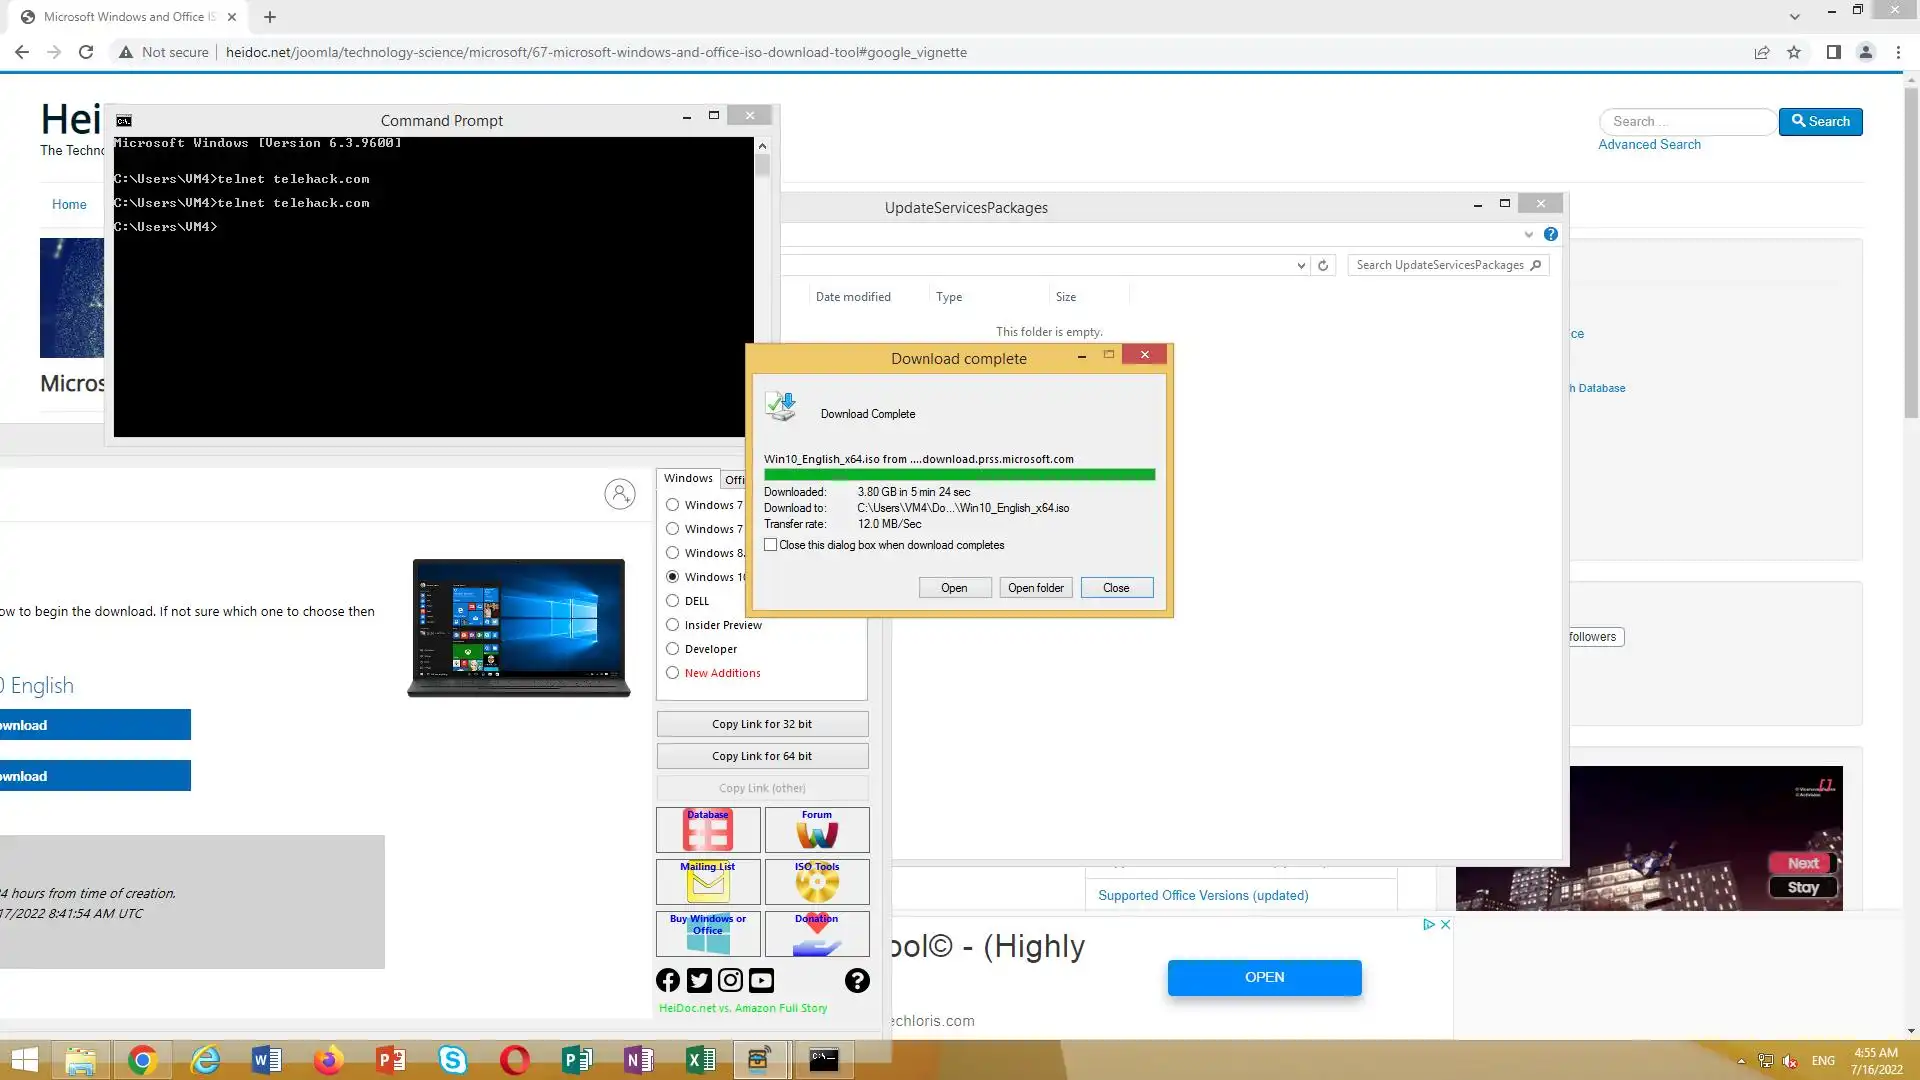The width and height of the screenshot is (1920, 1080).
Task: Select the DELL radio option
Action: tap(673, 601)
